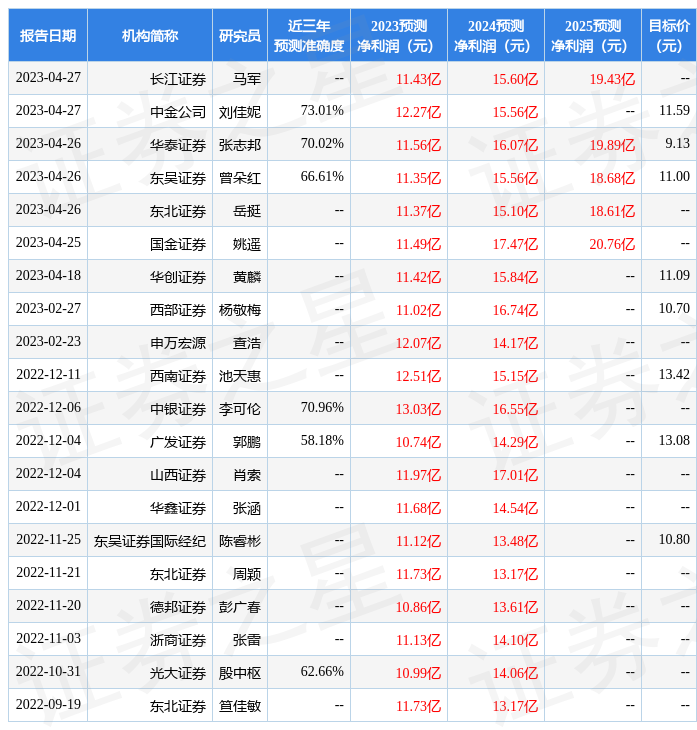
Task: Click target price 11.09
Action: tap(674, 276)
